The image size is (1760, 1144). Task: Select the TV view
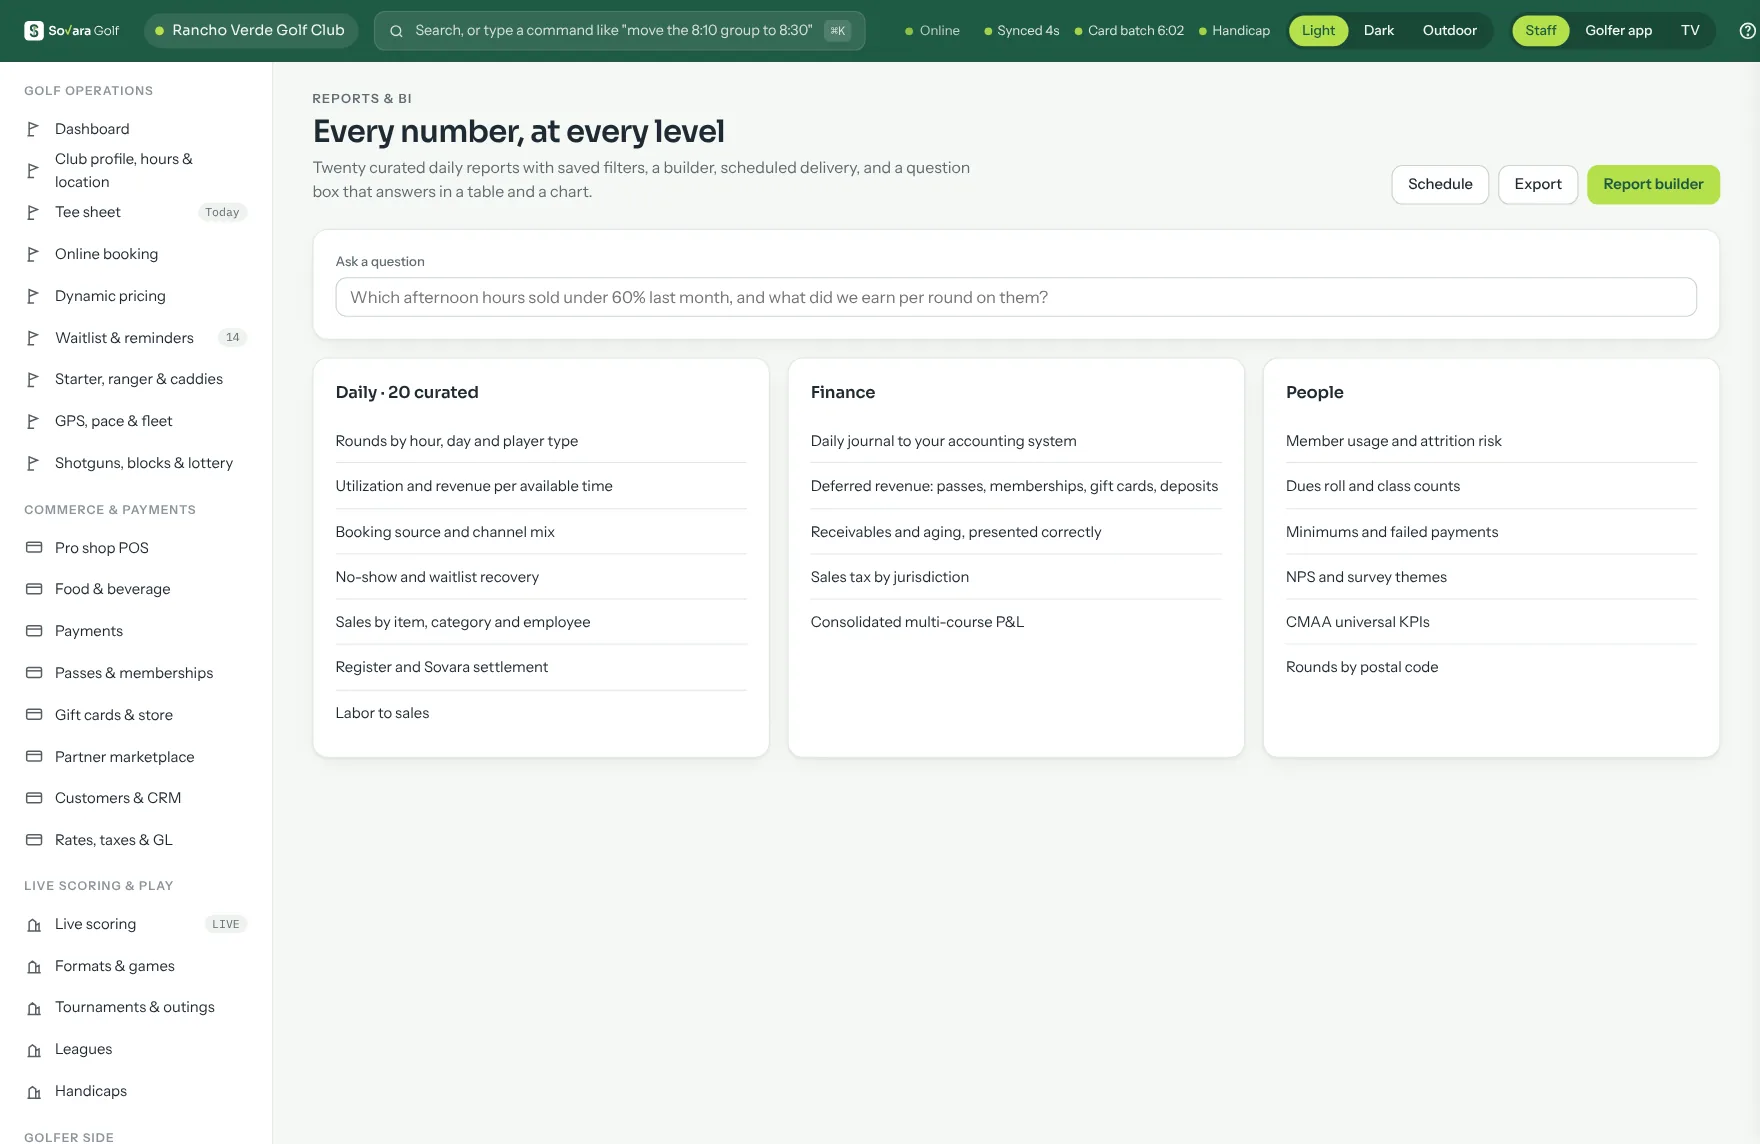[x=1690, y=31]
